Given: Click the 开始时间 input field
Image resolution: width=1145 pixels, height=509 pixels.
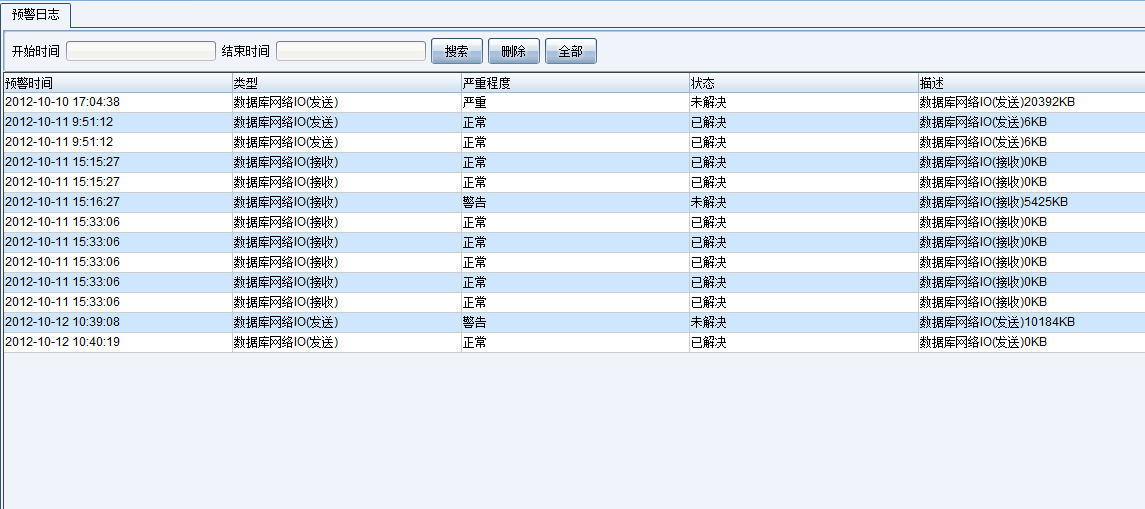Looking at the screenshot, I should pyautogui.click(x=141, y=51).
